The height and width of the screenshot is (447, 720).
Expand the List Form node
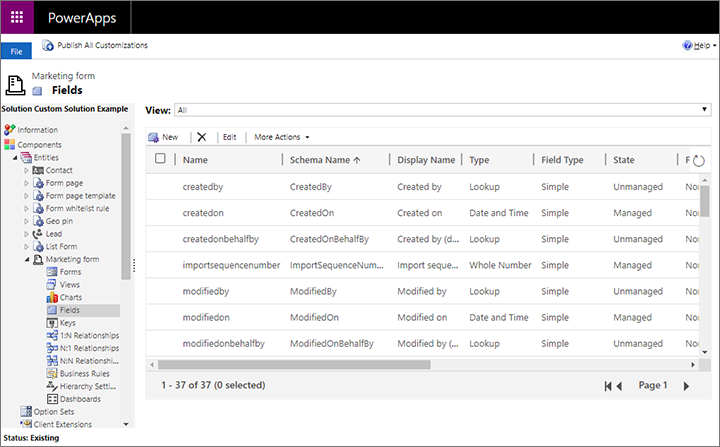point(26,247)
